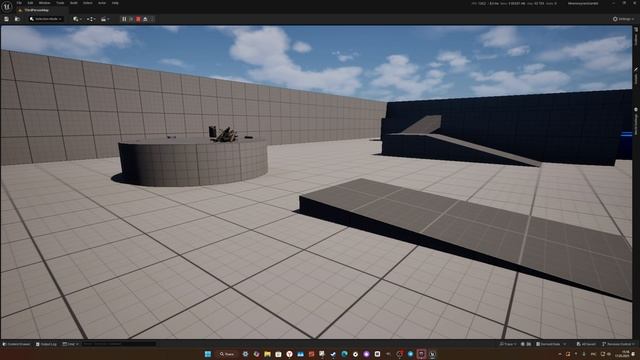Click the Unreal Editor taskbar icon

[433, 354]
